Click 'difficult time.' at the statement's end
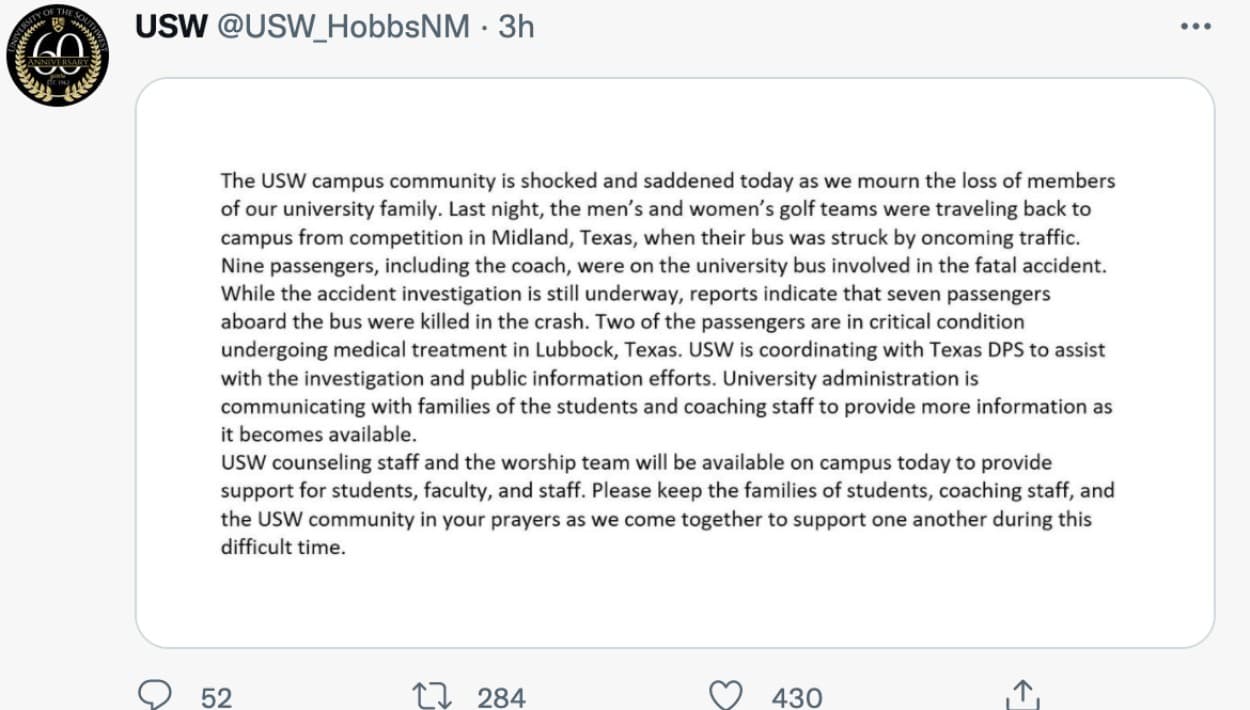This screenshot has height=710, width=1250. click(283, 548)
